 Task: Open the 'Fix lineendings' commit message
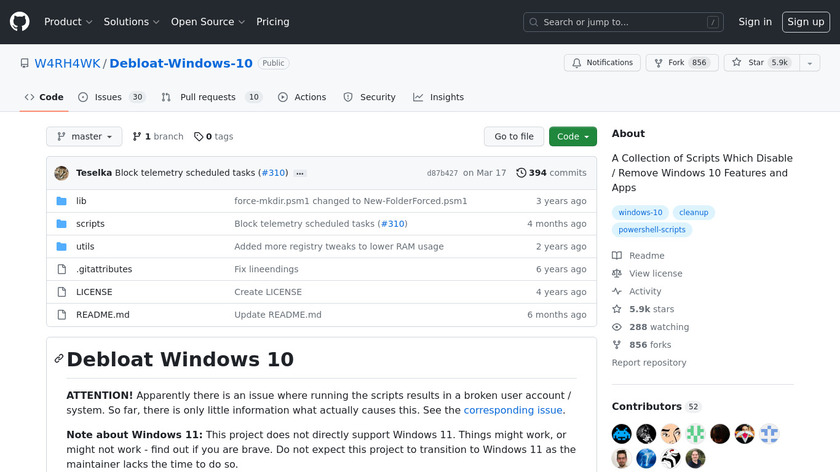click(x=266, y=269)
